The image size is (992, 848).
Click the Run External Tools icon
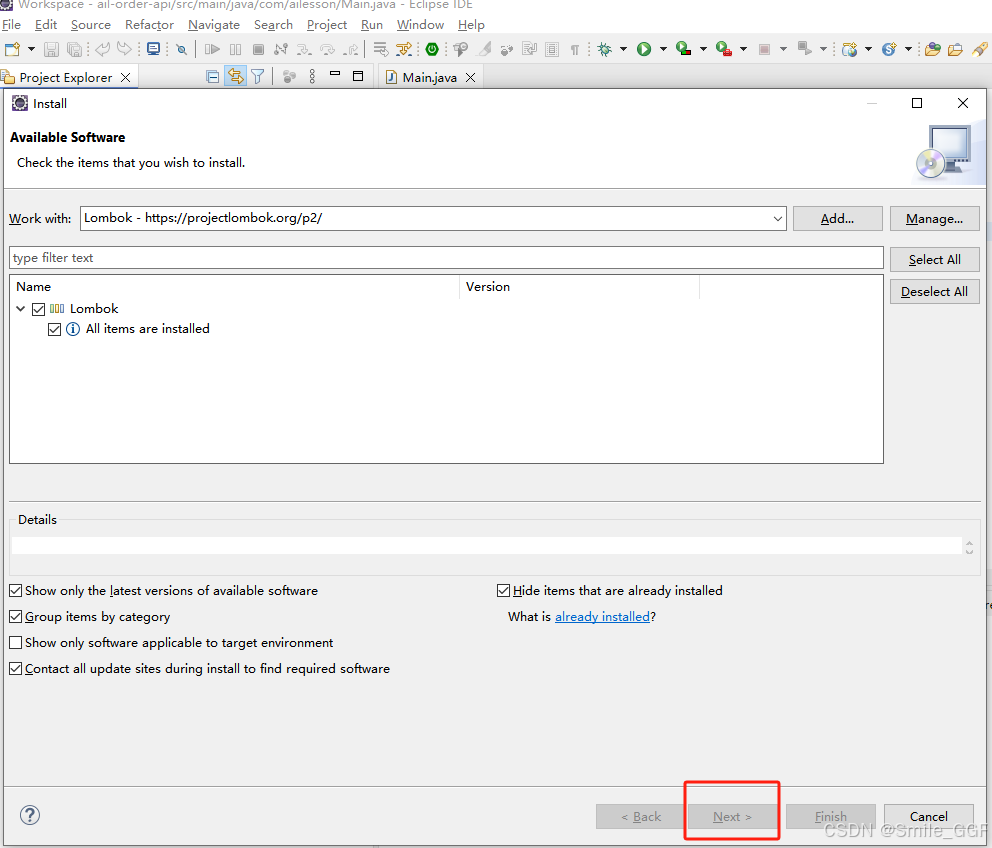724,49
